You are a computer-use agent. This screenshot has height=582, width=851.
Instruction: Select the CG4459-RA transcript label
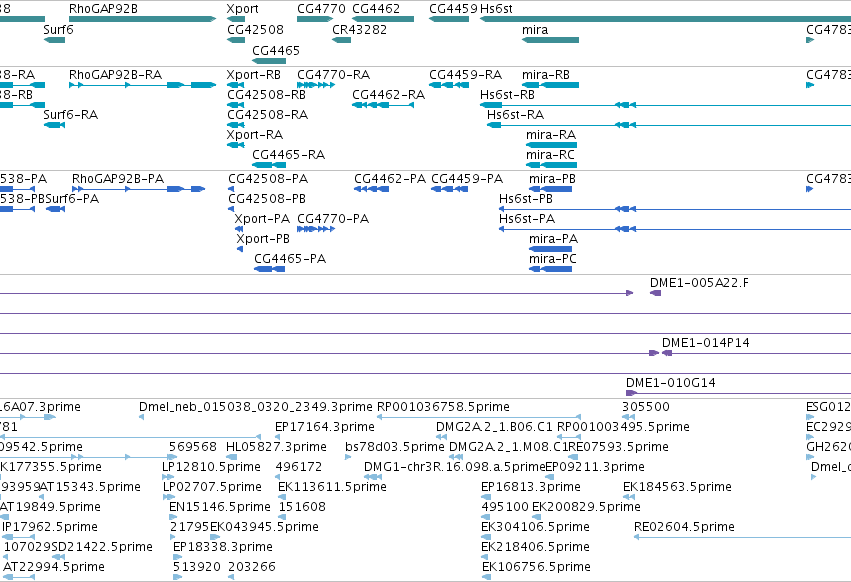coord(466,74)
